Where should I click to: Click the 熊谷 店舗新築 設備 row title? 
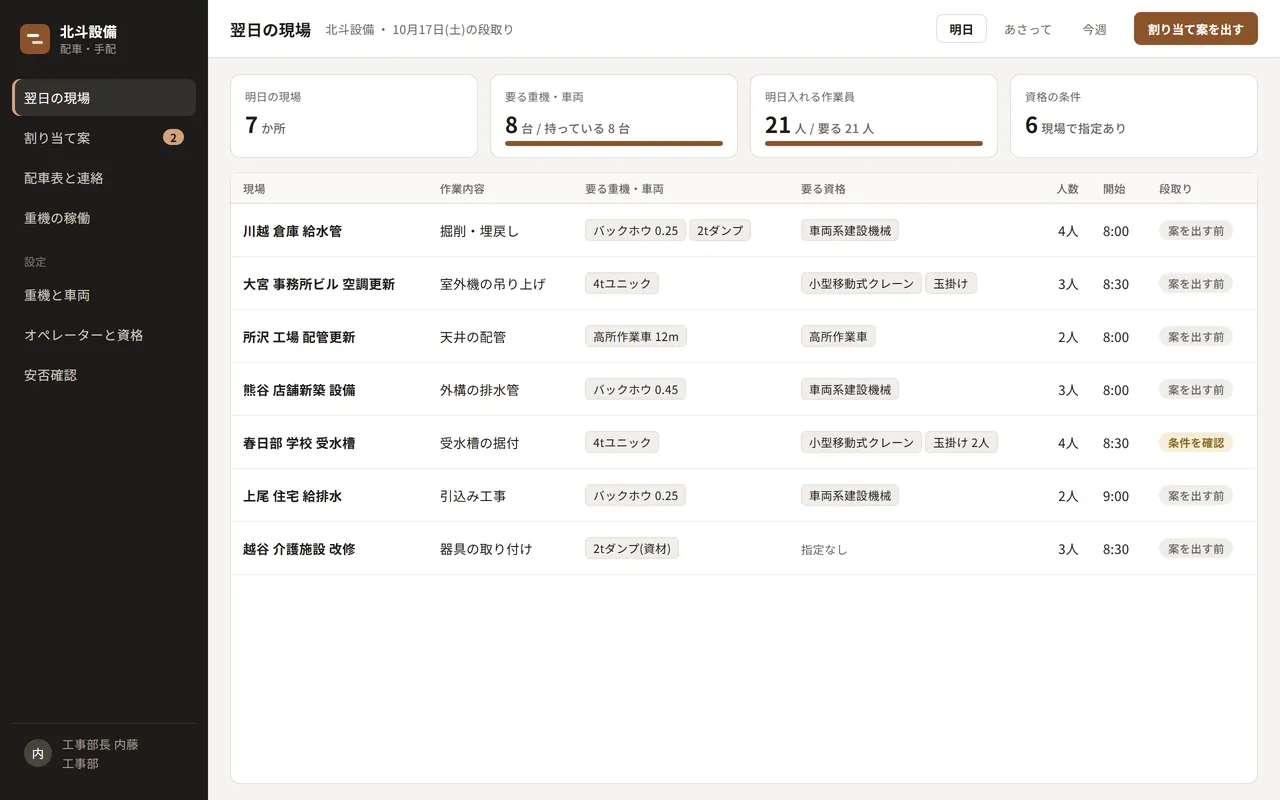point(299,390)
